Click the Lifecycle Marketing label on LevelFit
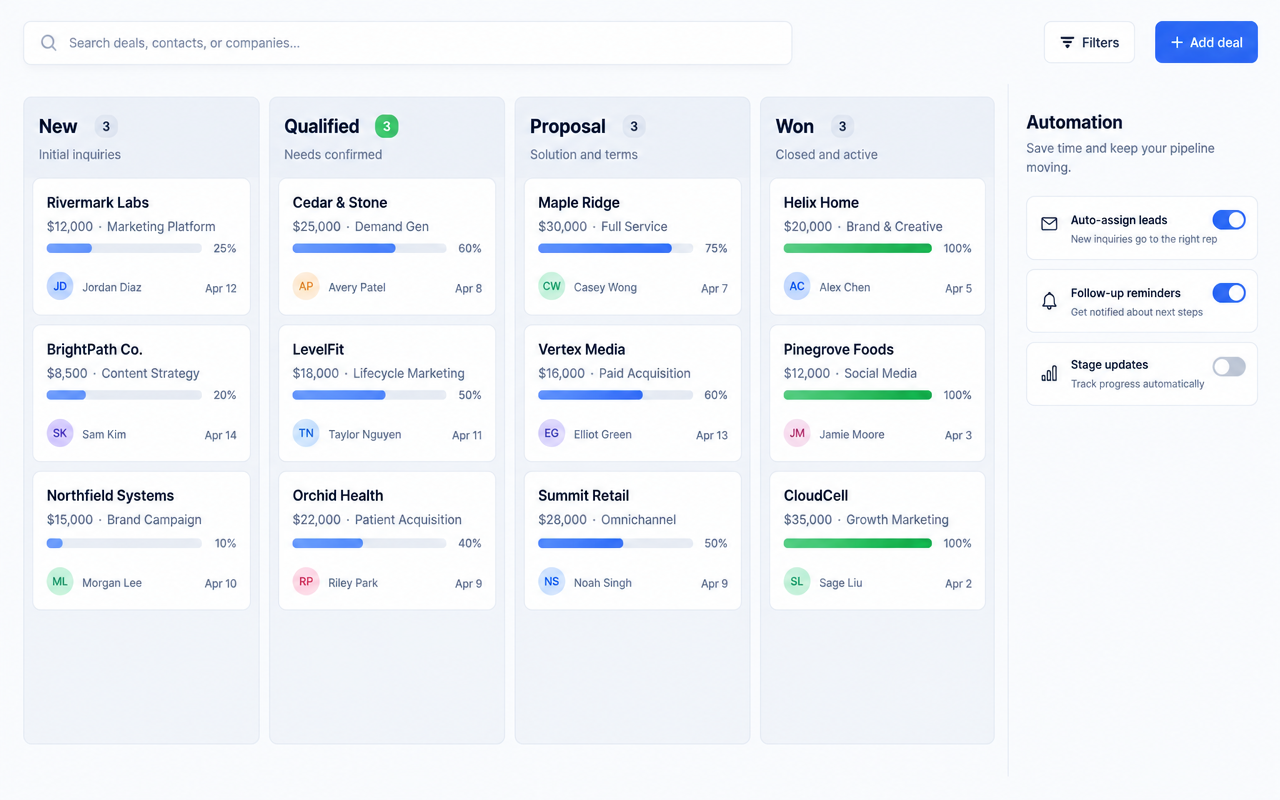 (x=409, y=373)
